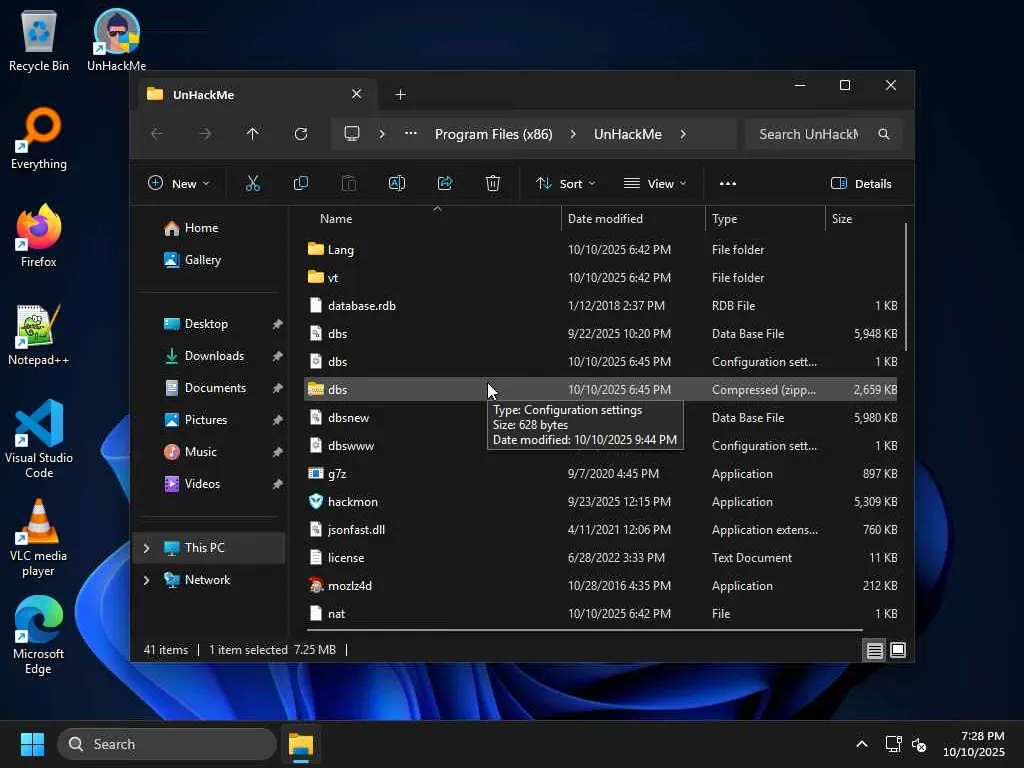Open the See more ellipsis menu

coord(728,184)
